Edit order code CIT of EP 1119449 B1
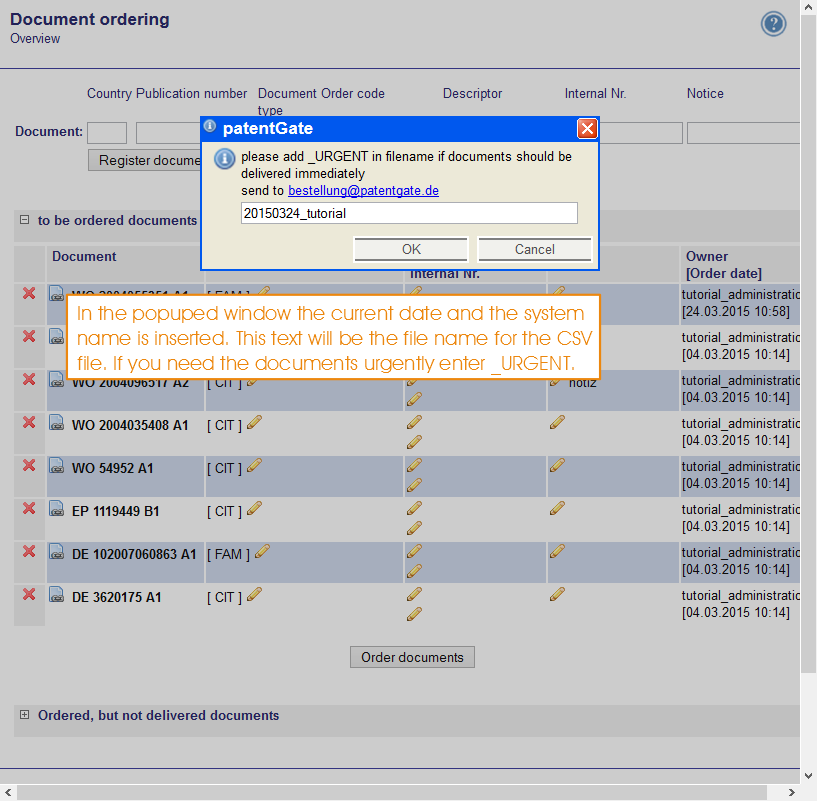Image resolution: width=817 pixels, height=801 pixels. pyautogui.click(x=254, y=508)
